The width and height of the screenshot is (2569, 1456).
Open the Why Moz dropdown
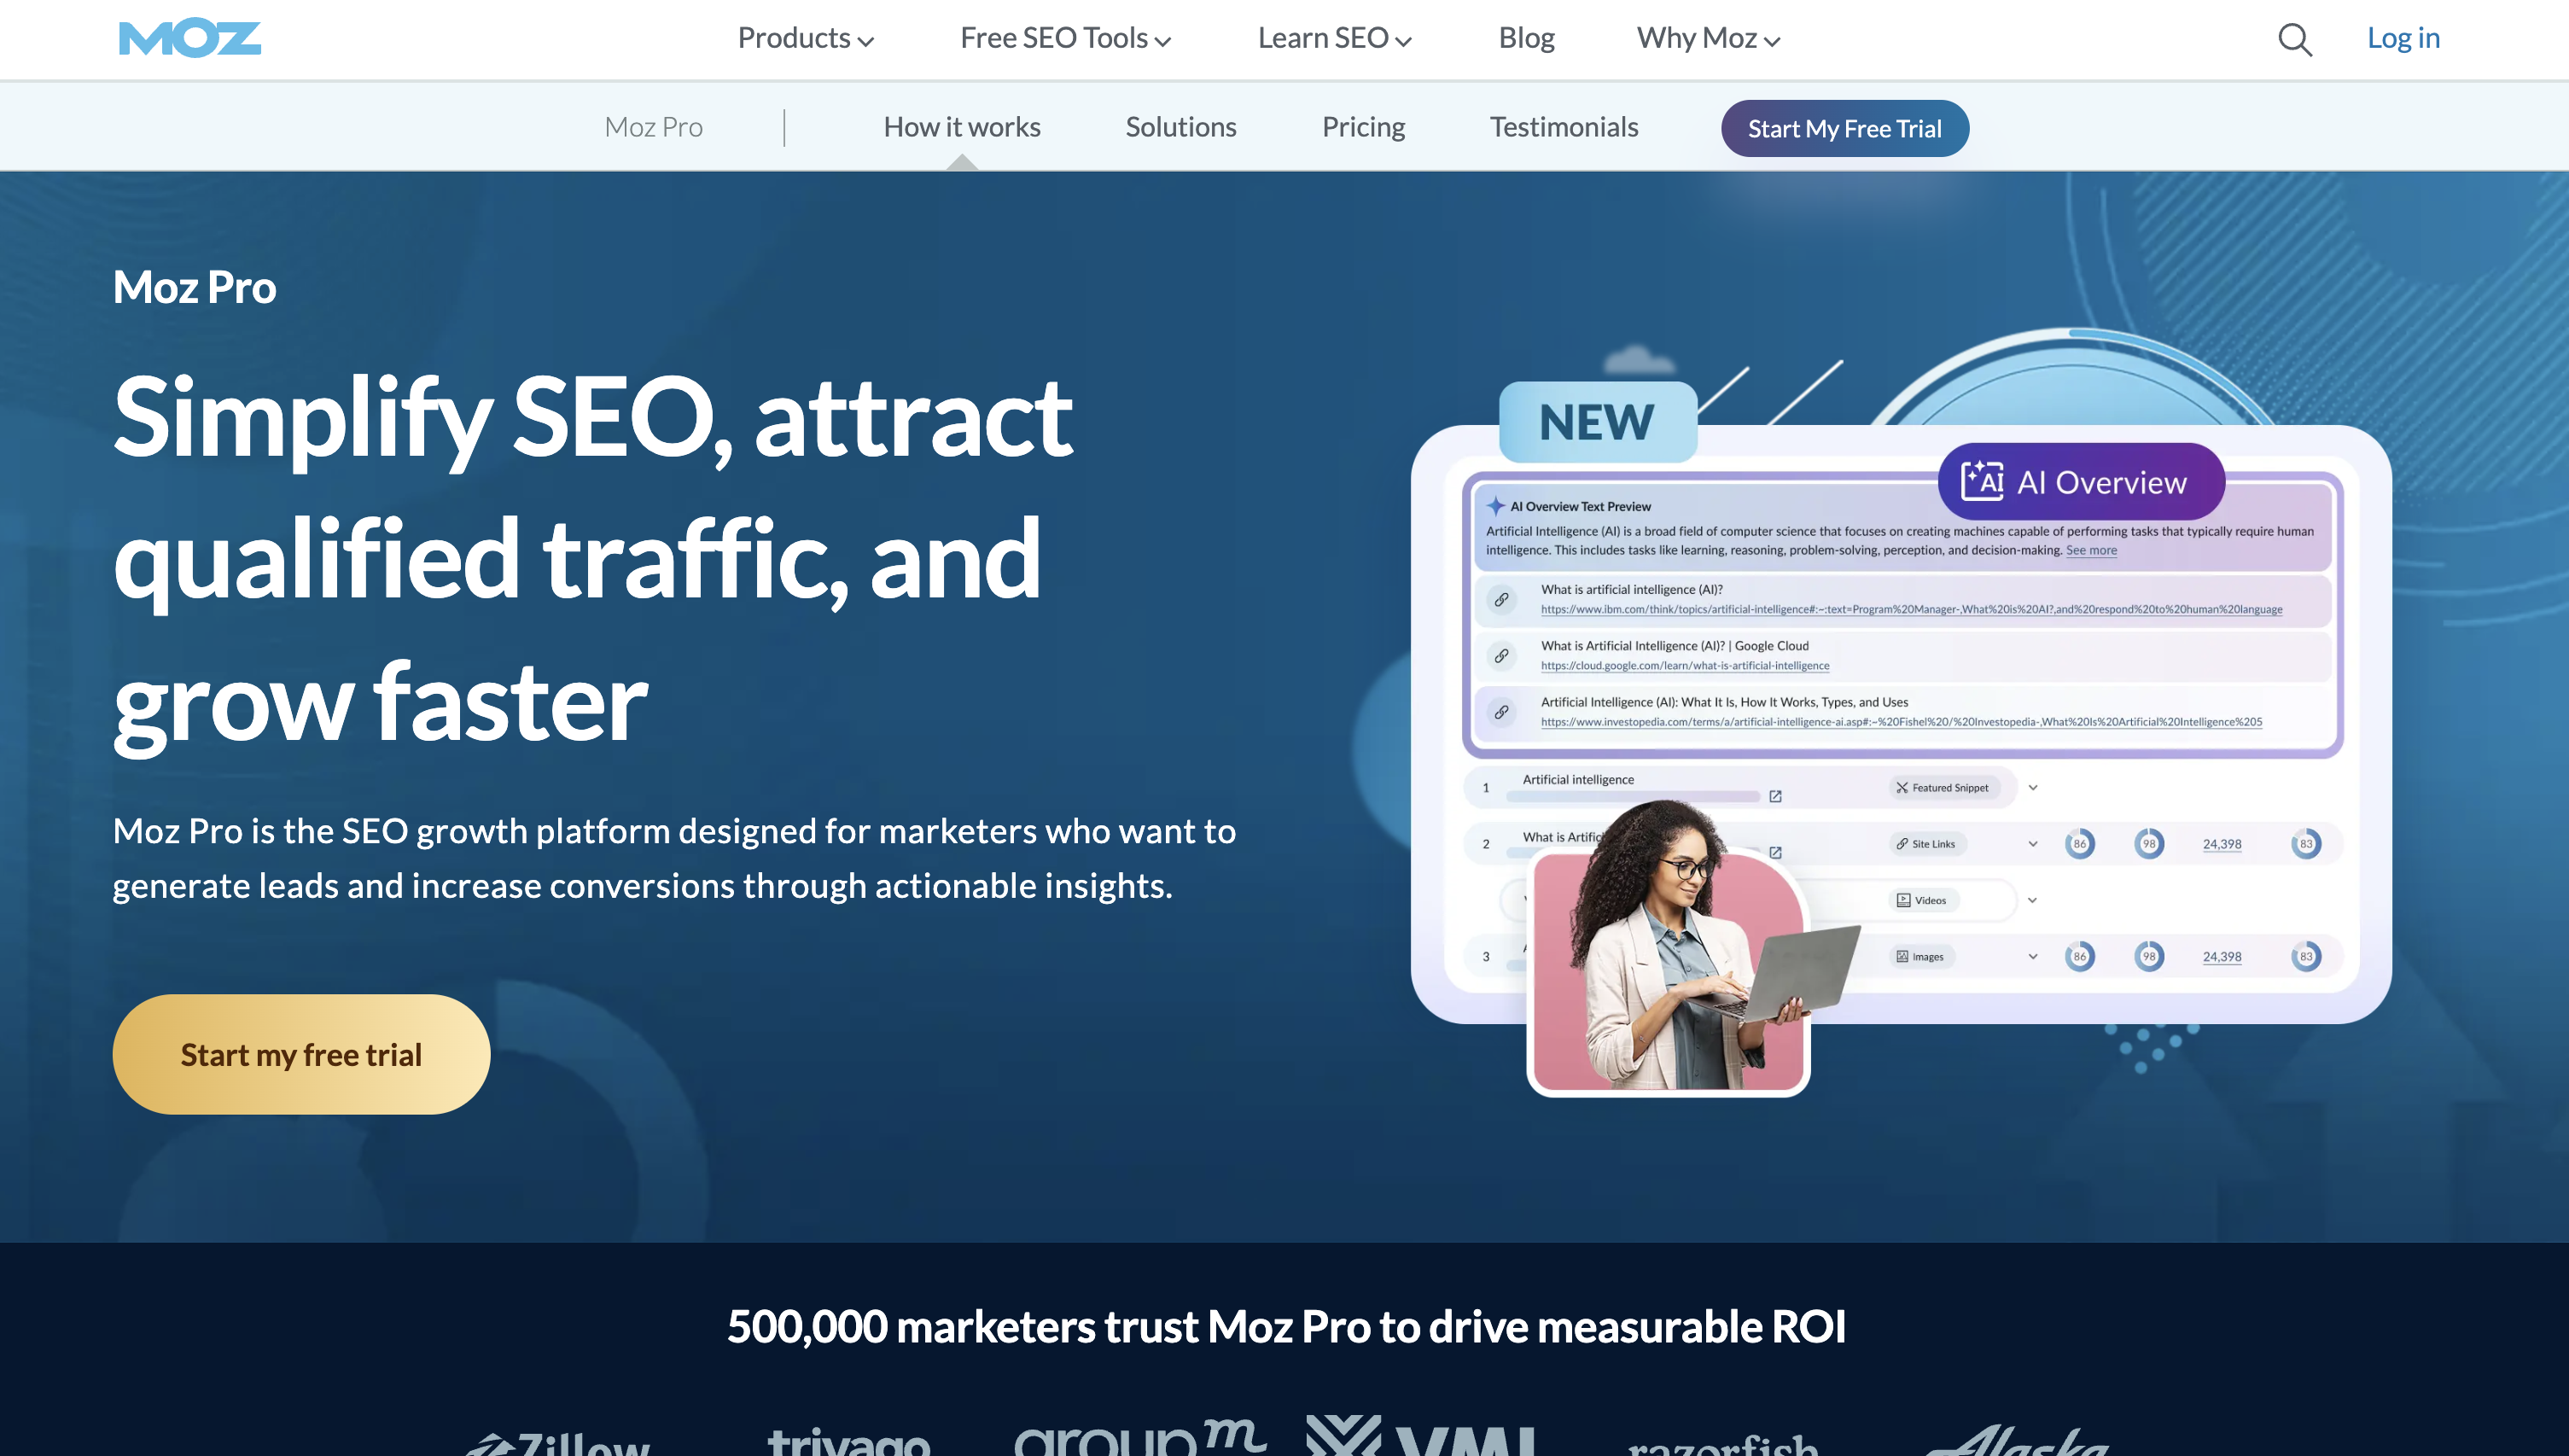pyautogui.click(x=1708, y=38)
